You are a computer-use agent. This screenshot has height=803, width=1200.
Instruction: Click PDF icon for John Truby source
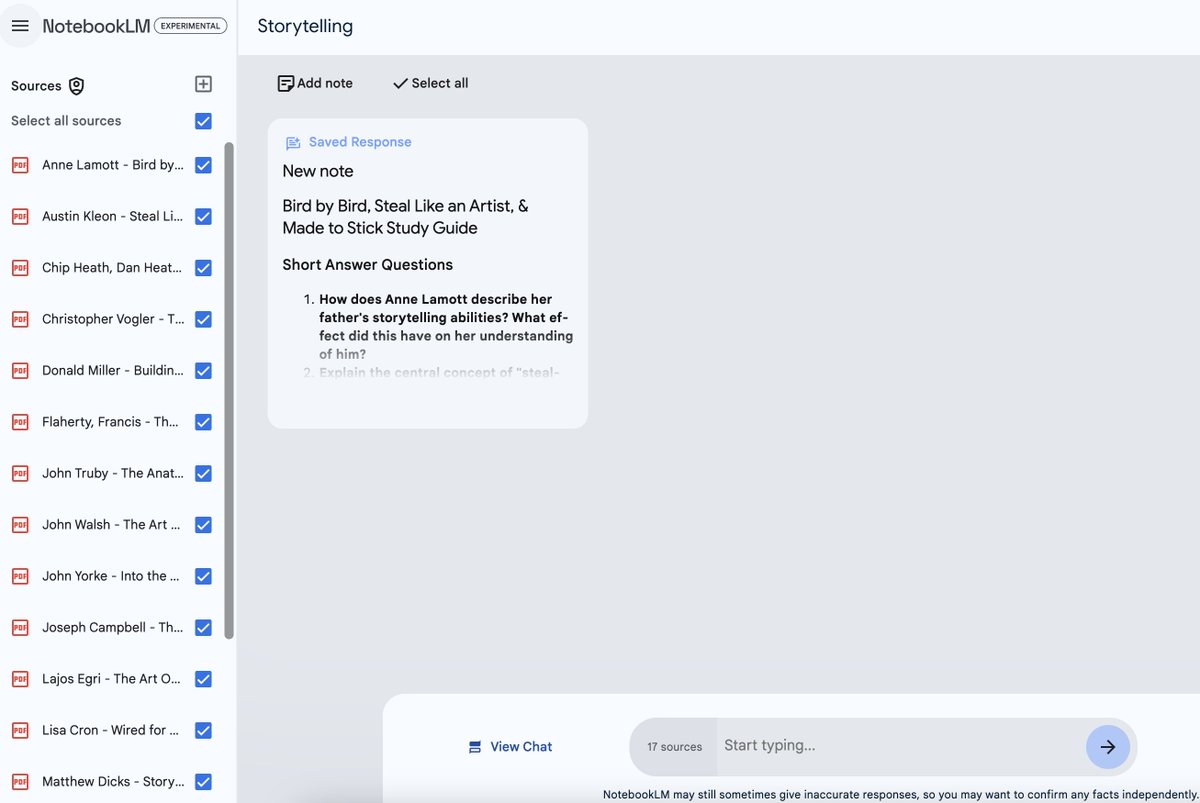(20, 473)
